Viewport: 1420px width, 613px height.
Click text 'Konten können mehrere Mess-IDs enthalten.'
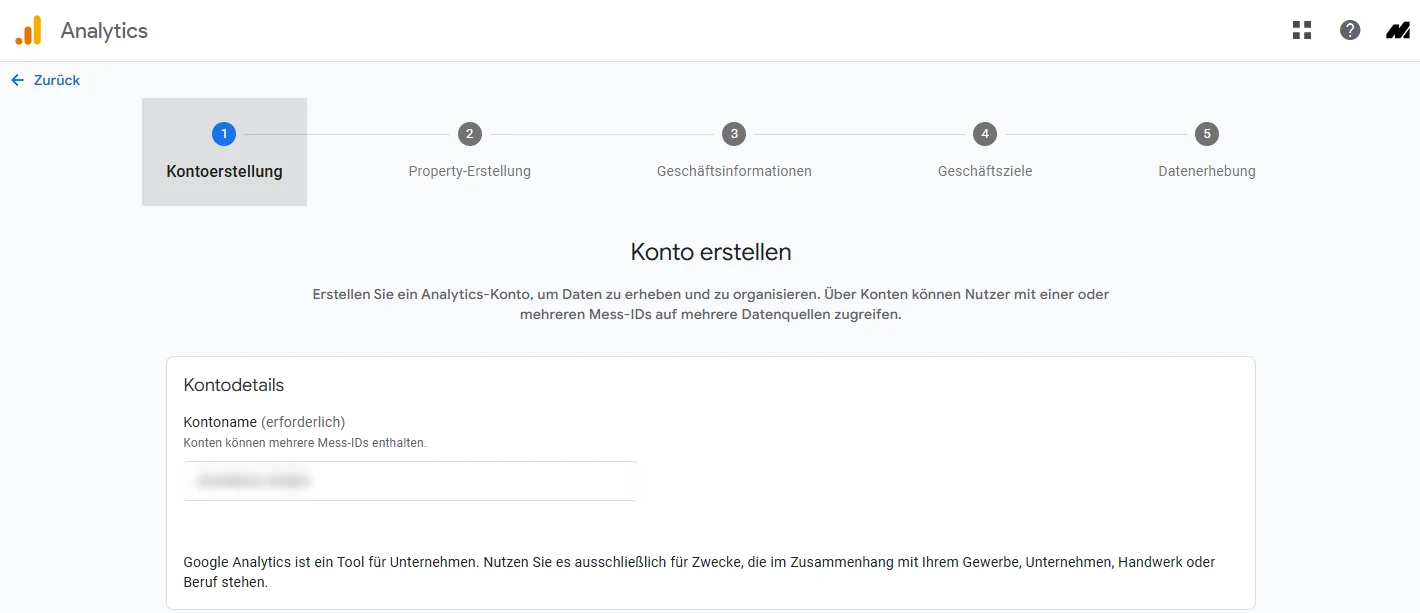(x=305, y=442)
